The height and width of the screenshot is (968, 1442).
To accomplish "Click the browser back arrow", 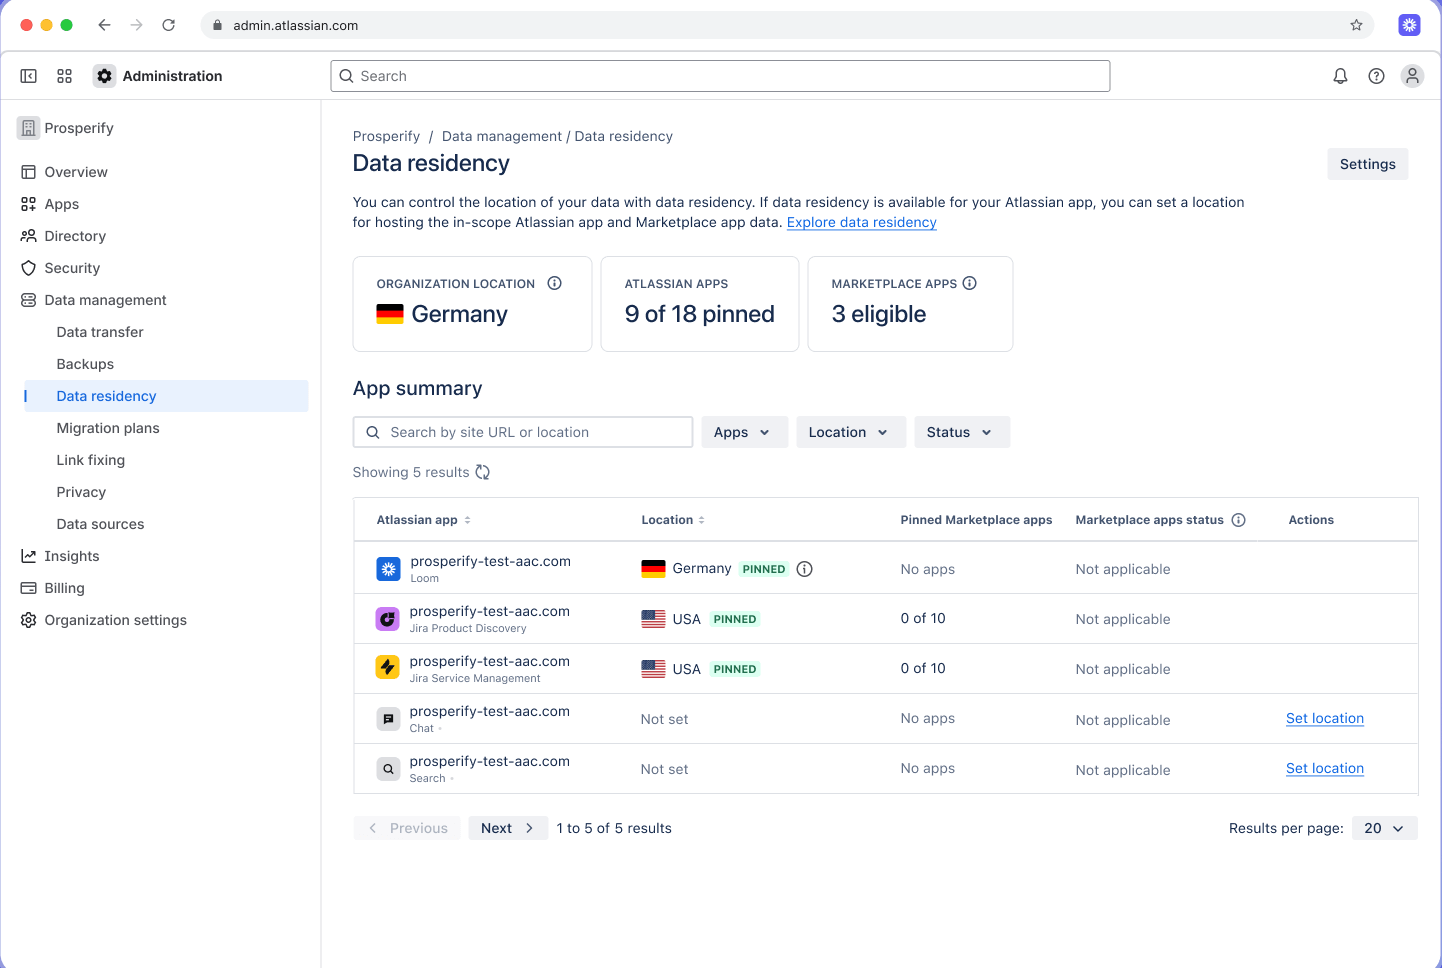I will (x=104, y=25).
